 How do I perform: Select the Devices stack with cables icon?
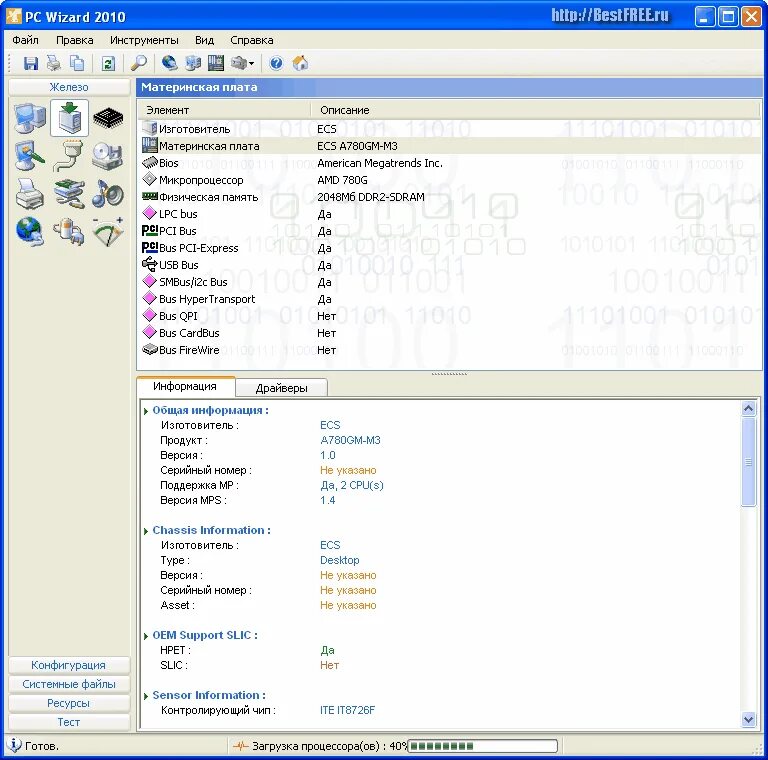tap(69, 194)
